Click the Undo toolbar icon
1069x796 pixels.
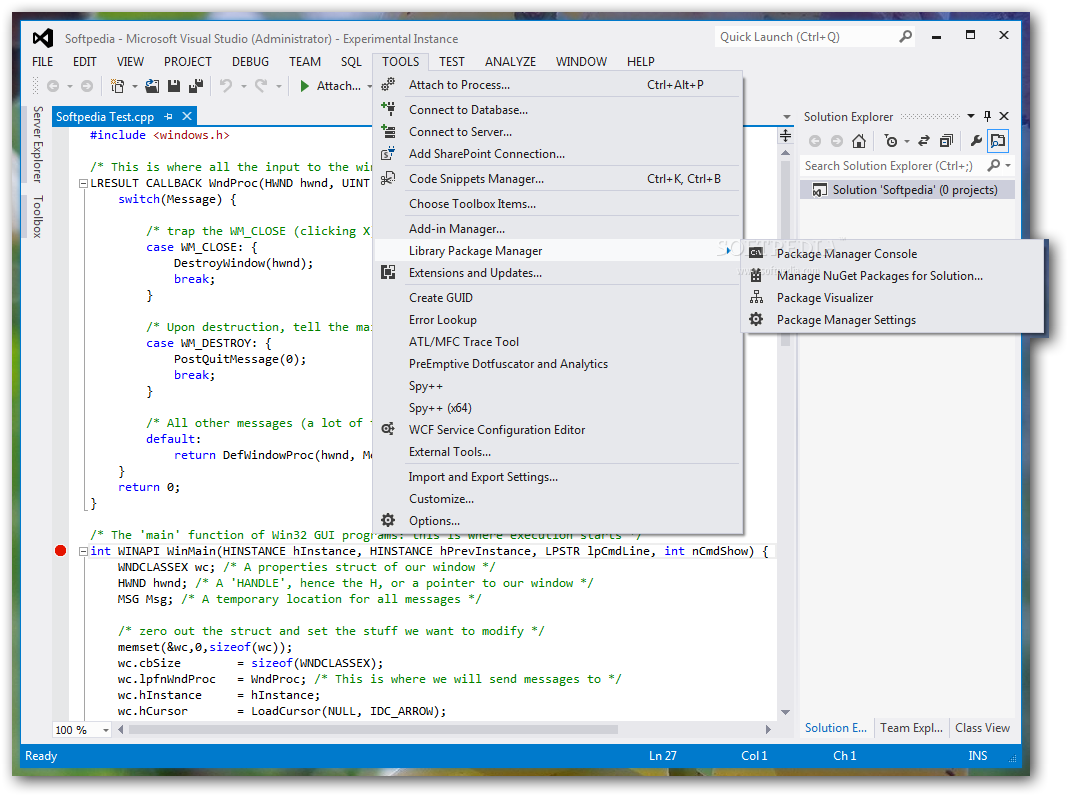click(226, 86)
